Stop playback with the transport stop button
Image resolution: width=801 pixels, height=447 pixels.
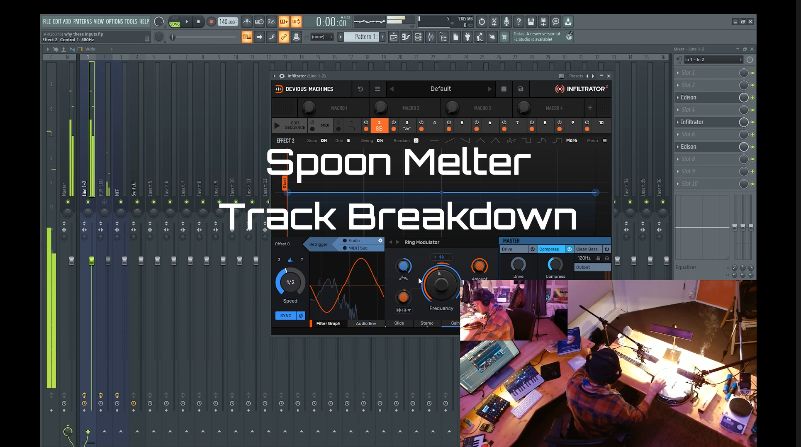pyautogui.click(x=199, y=22)
